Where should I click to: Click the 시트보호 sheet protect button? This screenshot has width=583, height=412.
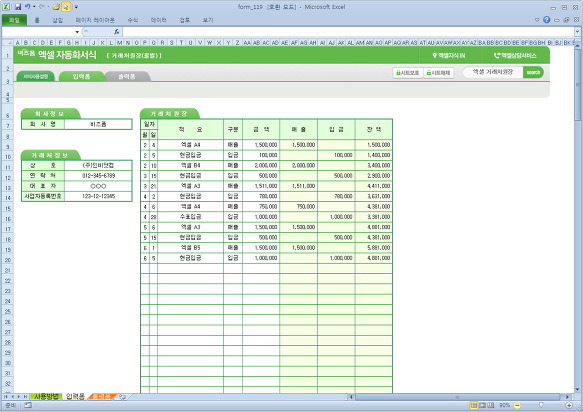[x=408, y=73]
